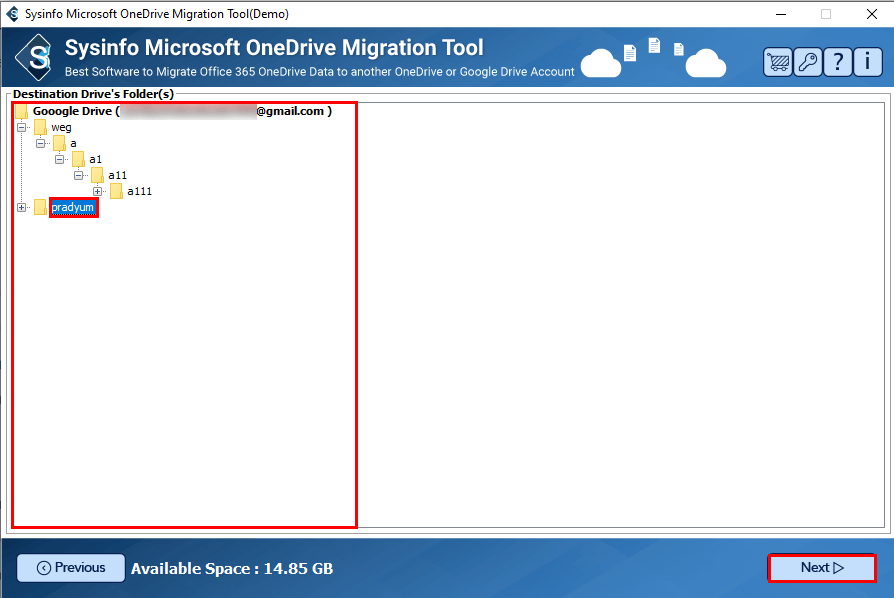Click the folder icon beside a1

click(x=79, y=159)
